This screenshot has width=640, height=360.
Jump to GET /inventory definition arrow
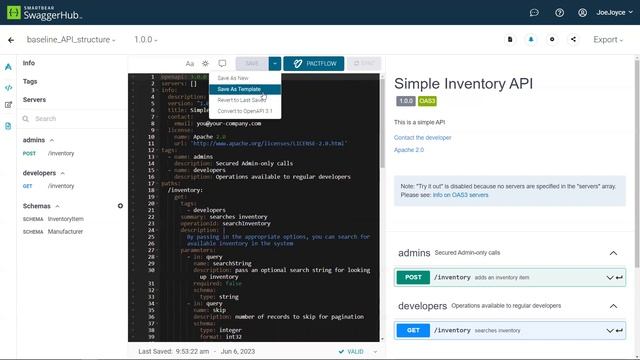click(619, 331)
